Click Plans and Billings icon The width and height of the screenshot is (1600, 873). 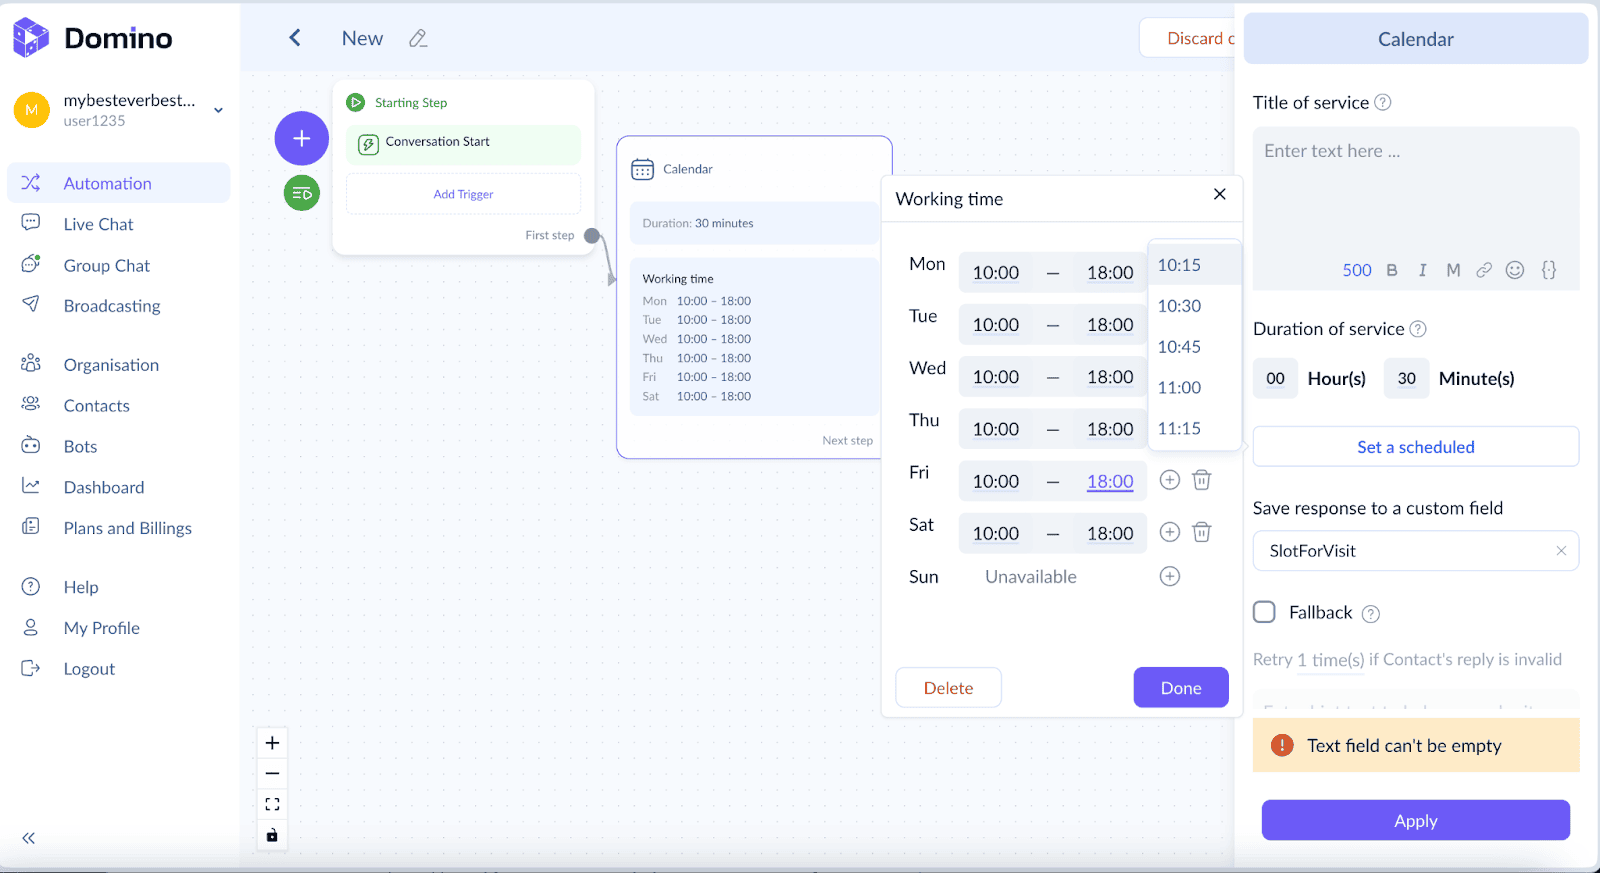[x=31, y=527]
